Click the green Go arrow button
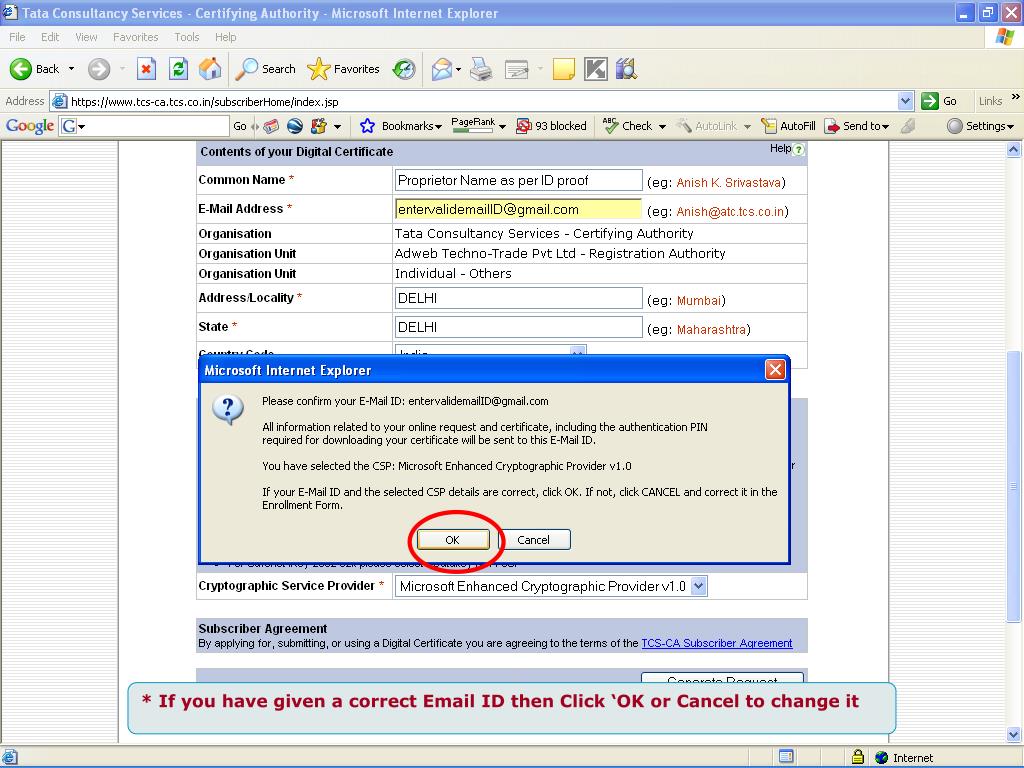The image size is (1024, 768). 929,101
